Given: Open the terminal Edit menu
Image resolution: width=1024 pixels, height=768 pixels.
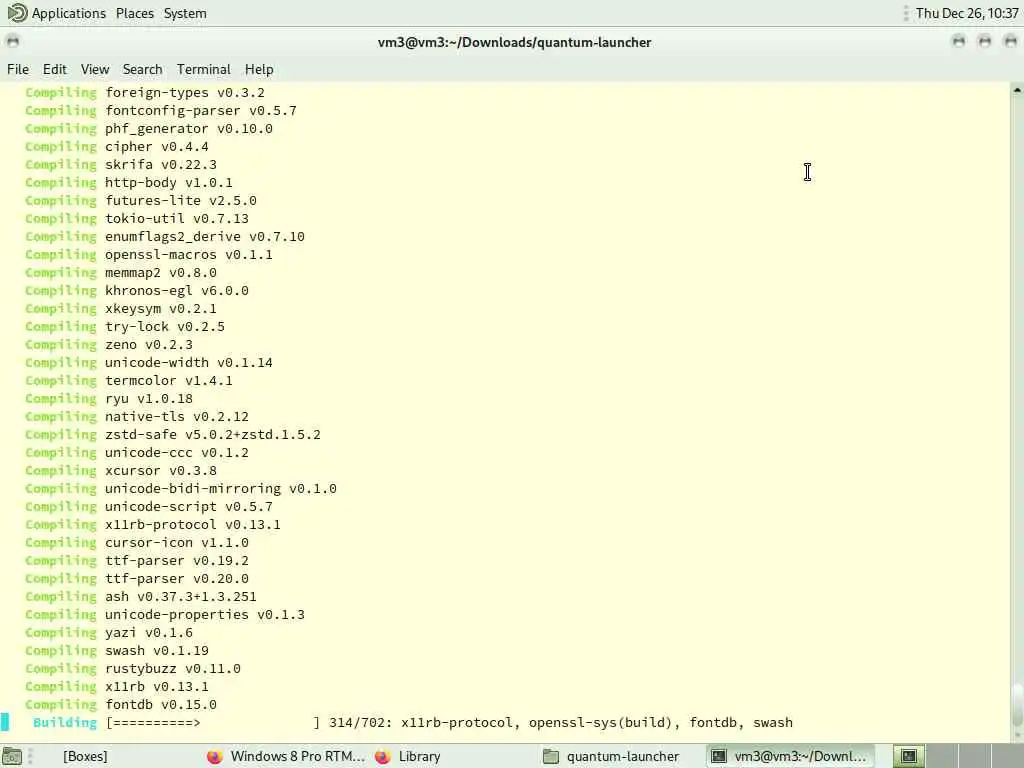Looking at the screenshot, I should (x=54, y=69).
